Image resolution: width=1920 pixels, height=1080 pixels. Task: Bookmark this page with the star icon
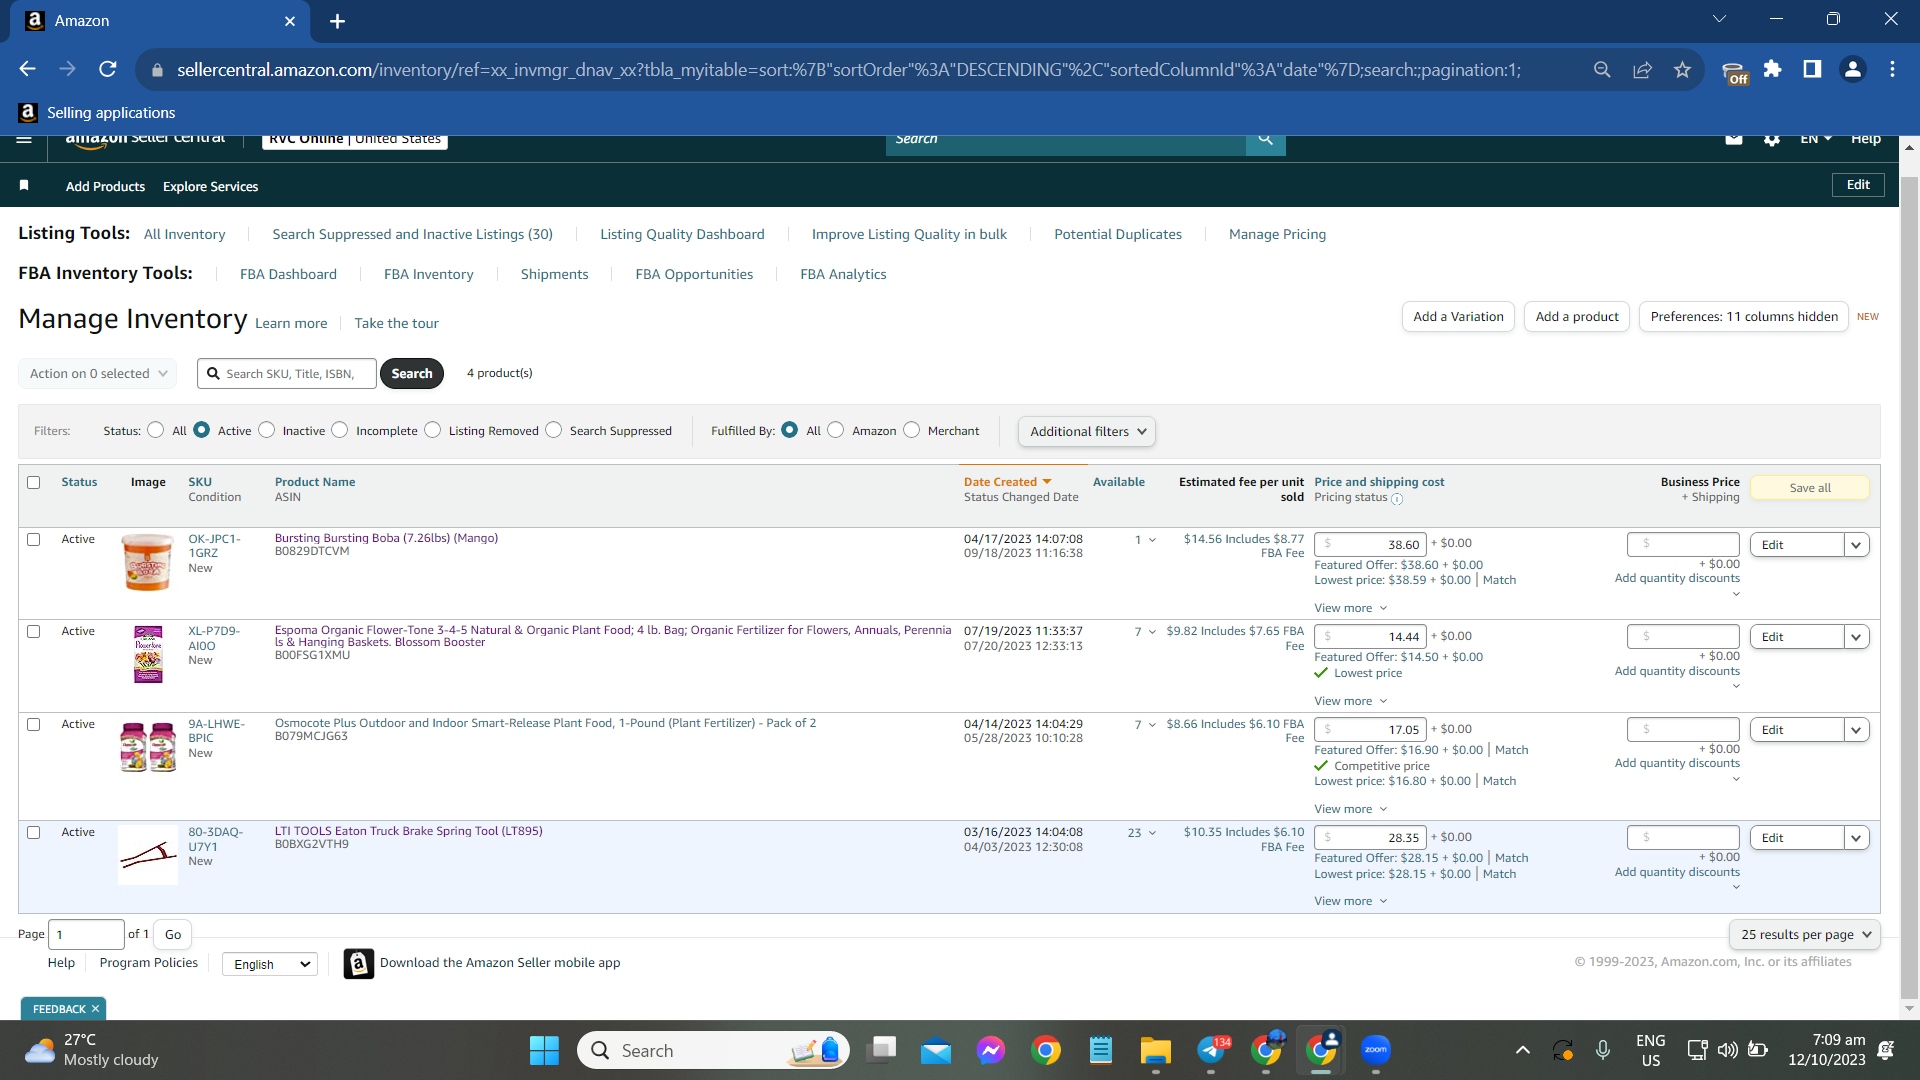(1682, 69)
